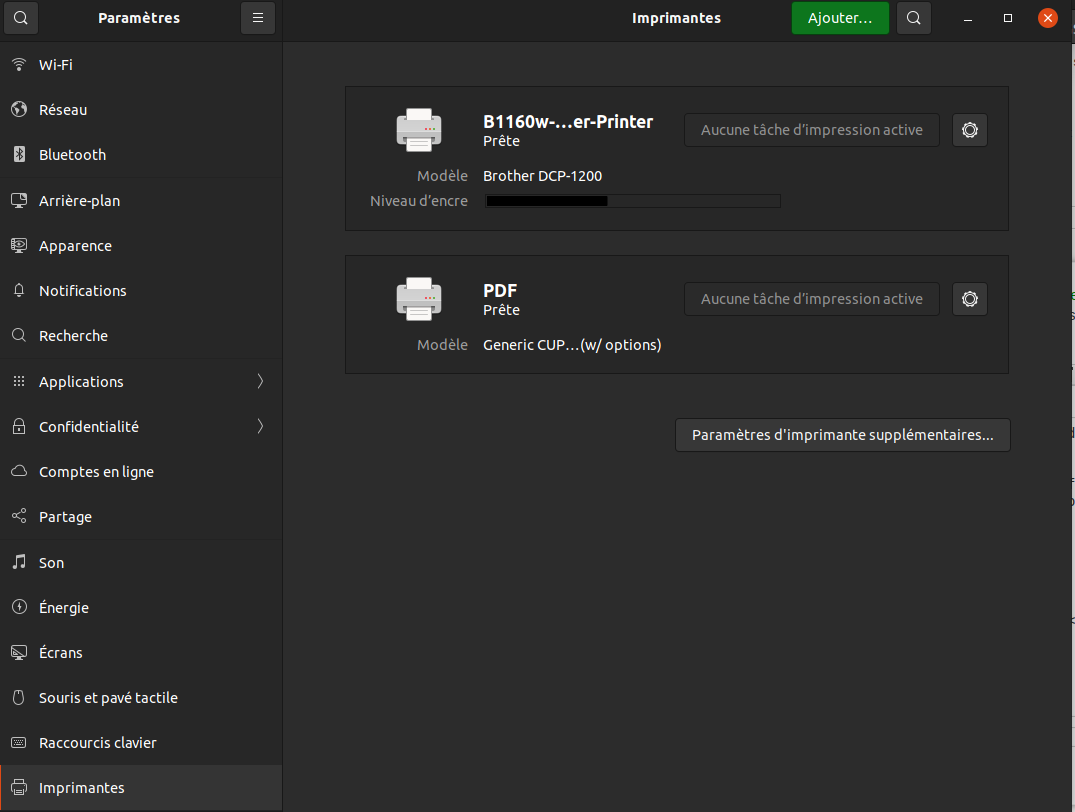1075x812 pixels.
Task: Click the printers search icon beside Ajouter
Action: (x=914, y=18)
